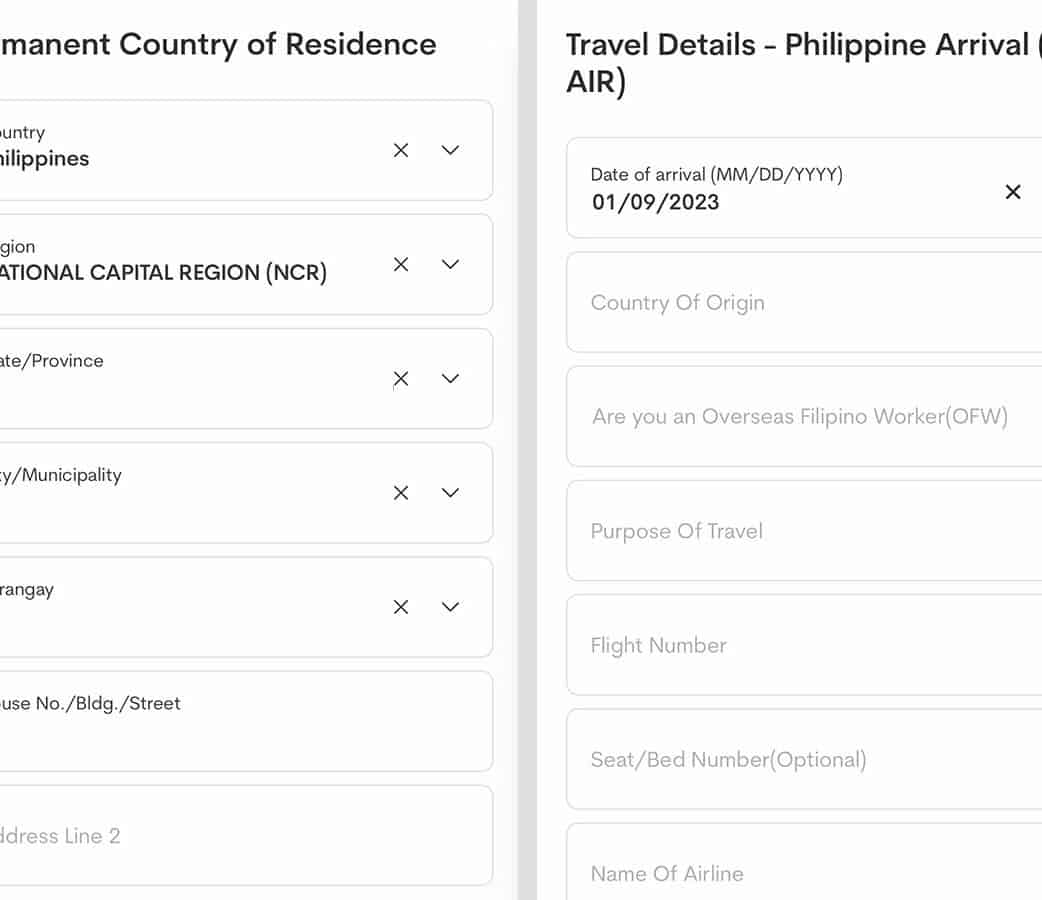
Task: Clear the State/Province field
Action: point(401,379)
